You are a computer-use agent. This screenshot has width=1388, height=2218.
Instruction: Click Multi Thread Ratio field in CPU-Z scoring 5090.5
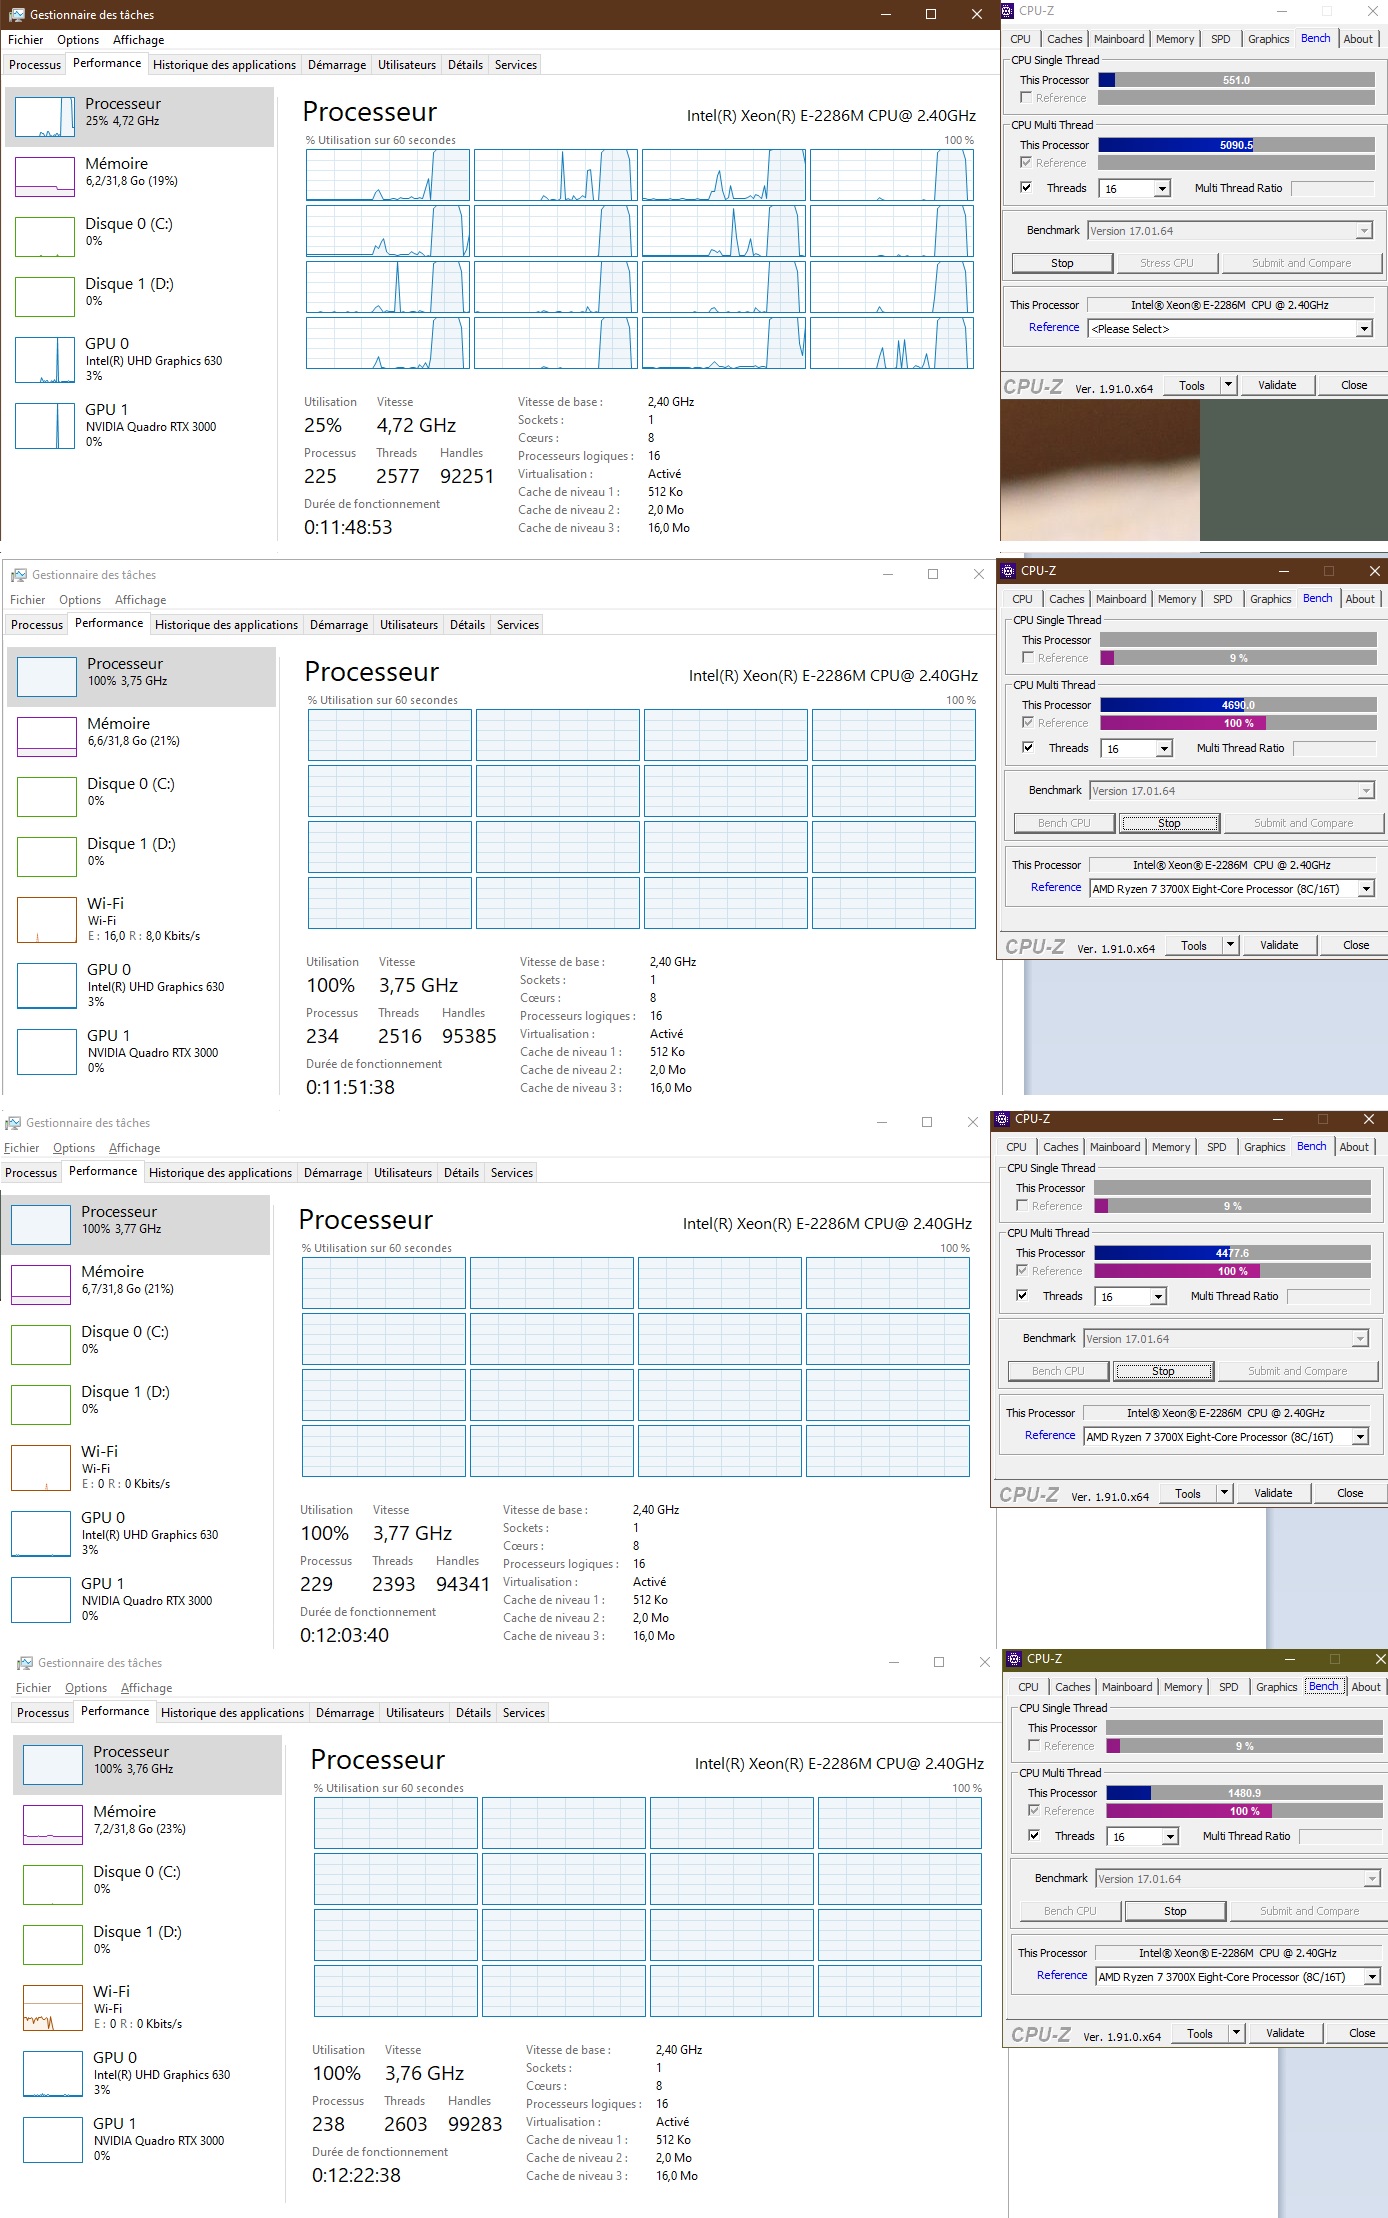coord(1333,188)
